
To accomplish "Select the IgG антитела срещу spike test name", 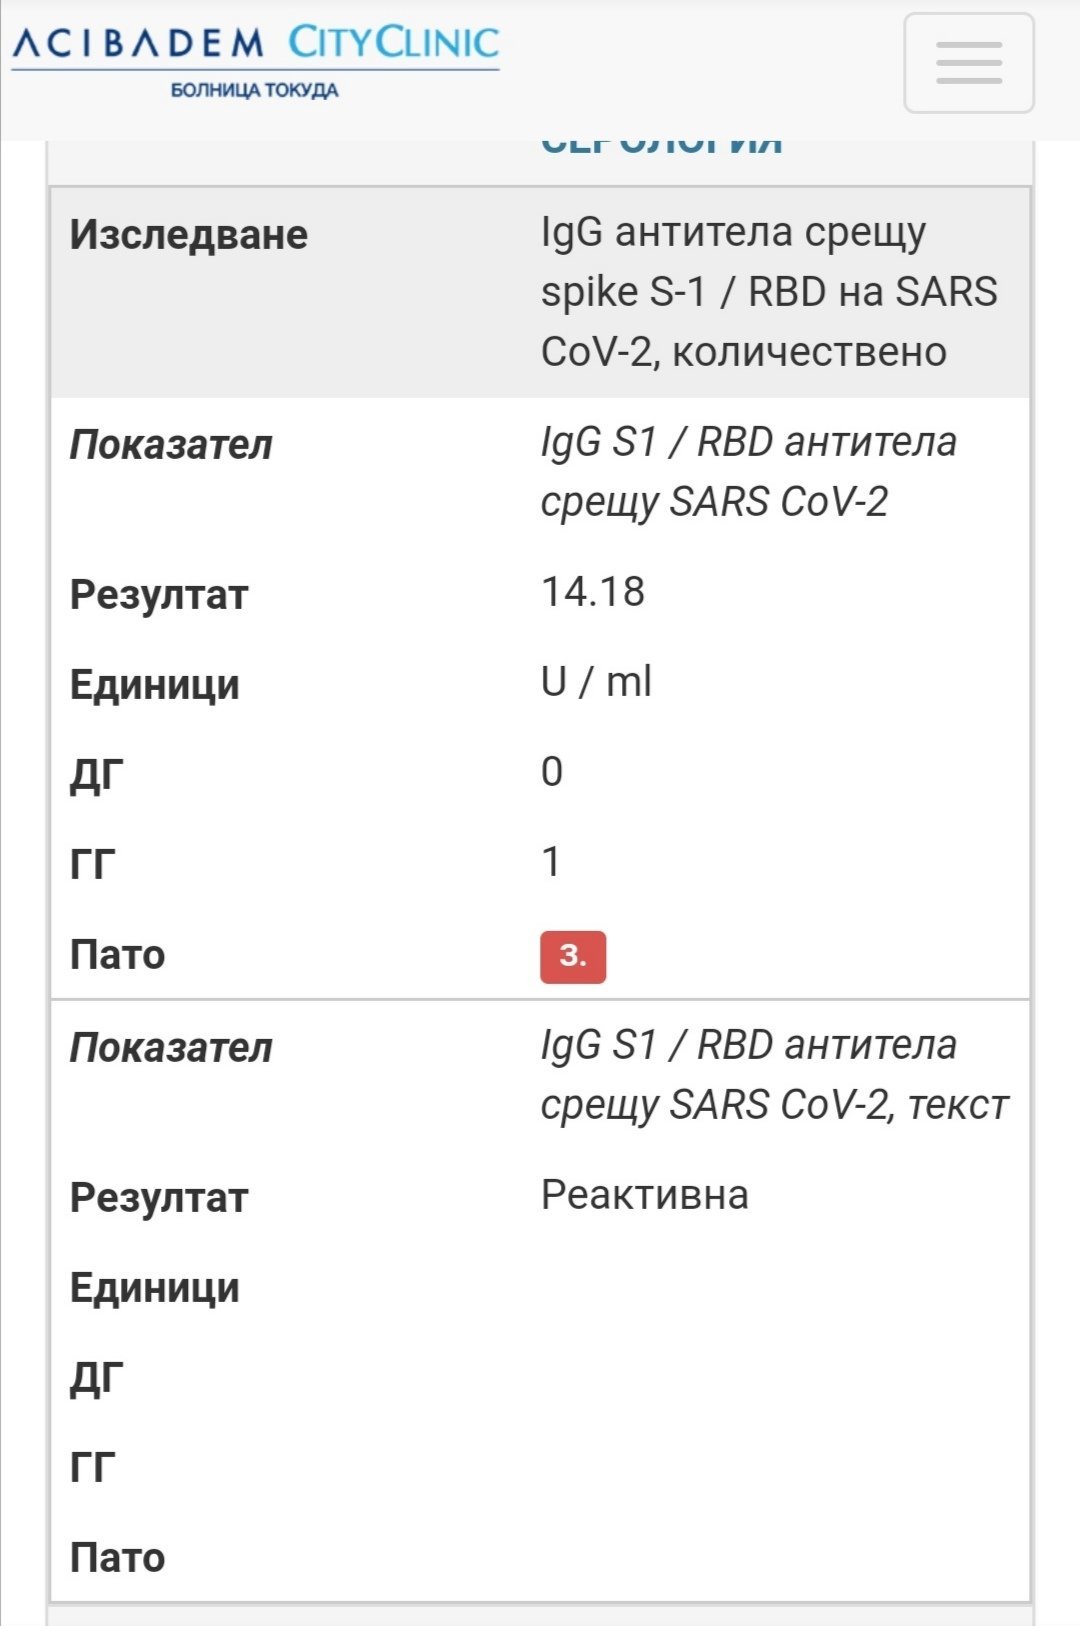I will click(x=769, y=291).
